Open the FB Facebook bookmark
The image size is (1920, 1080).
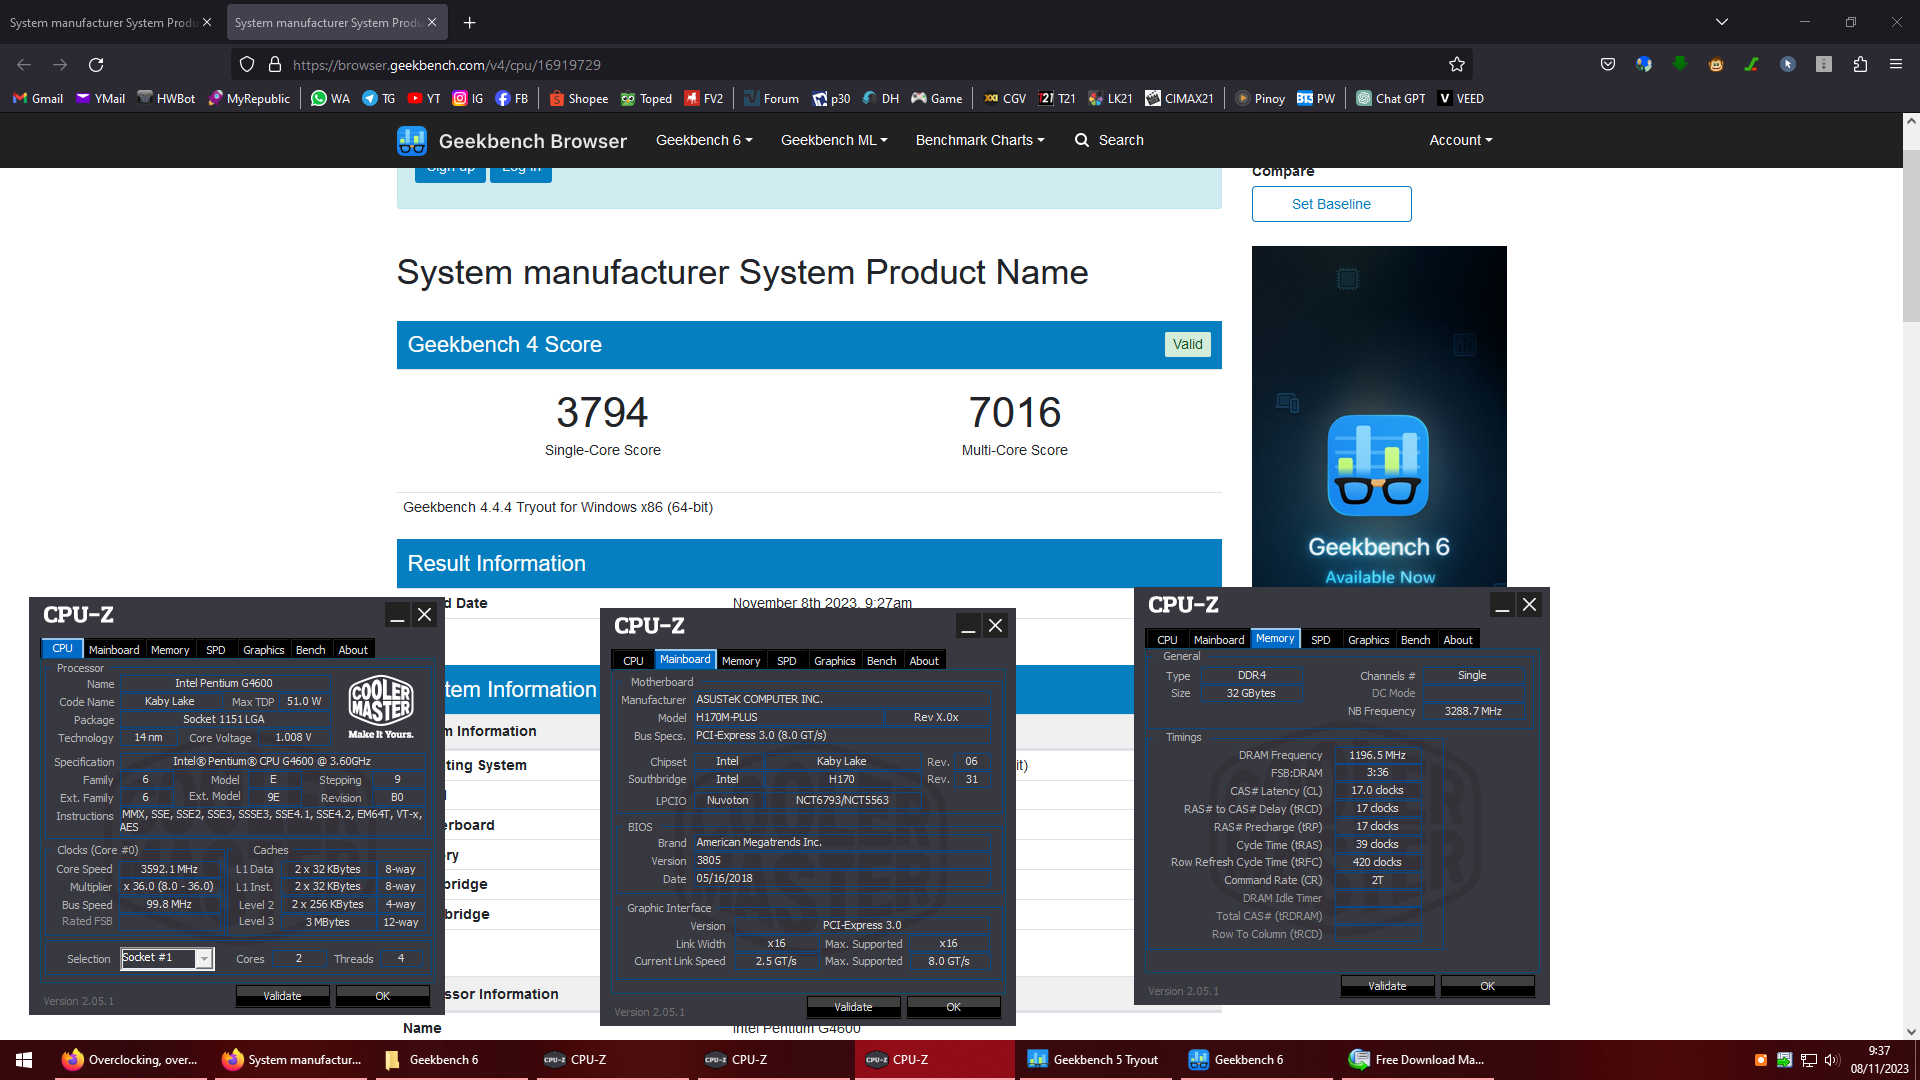tap(512, 99)
